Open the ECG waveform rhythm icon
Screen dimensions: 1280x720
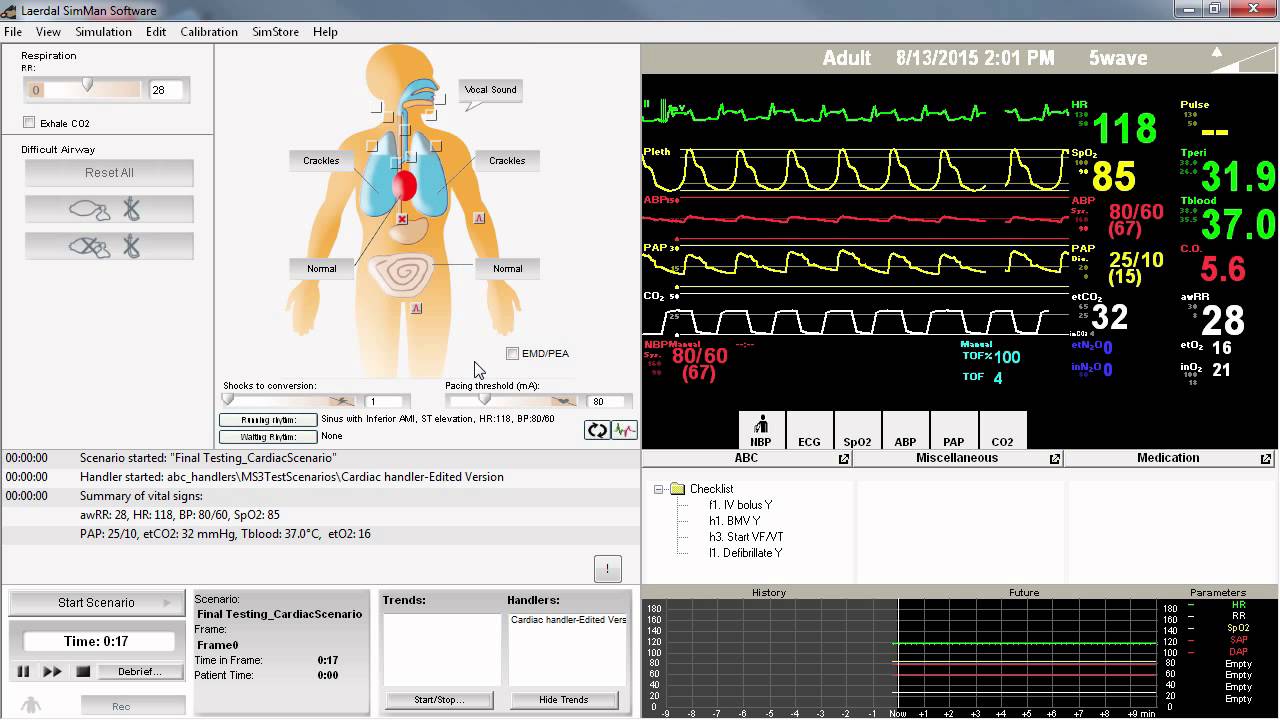coord(625,430)
